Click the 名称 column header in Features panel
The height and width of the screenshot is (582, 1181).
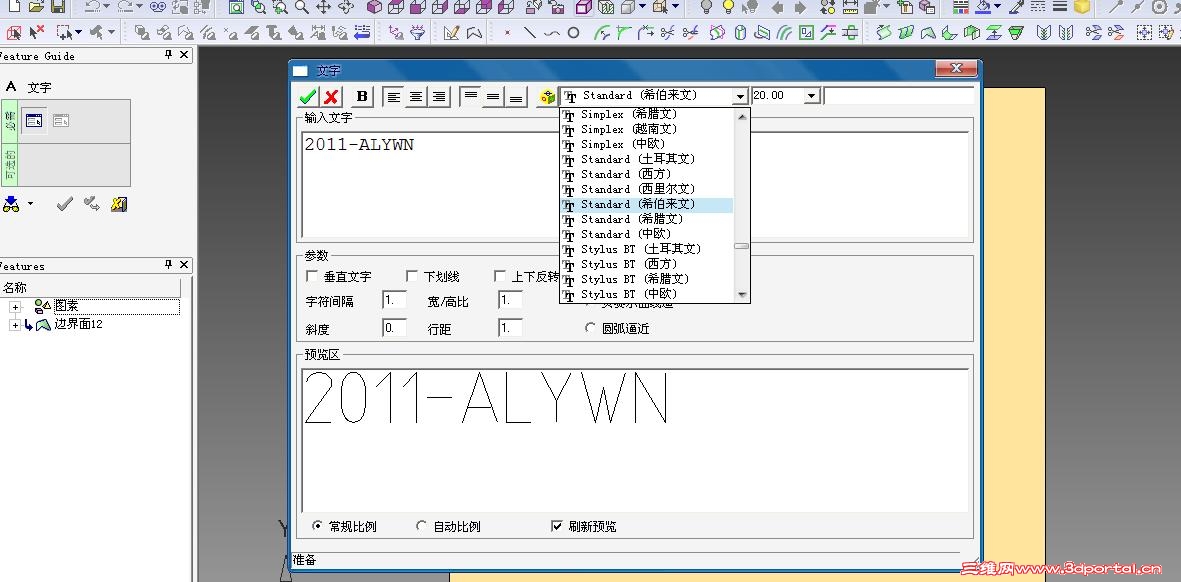(x=90, y=288)
